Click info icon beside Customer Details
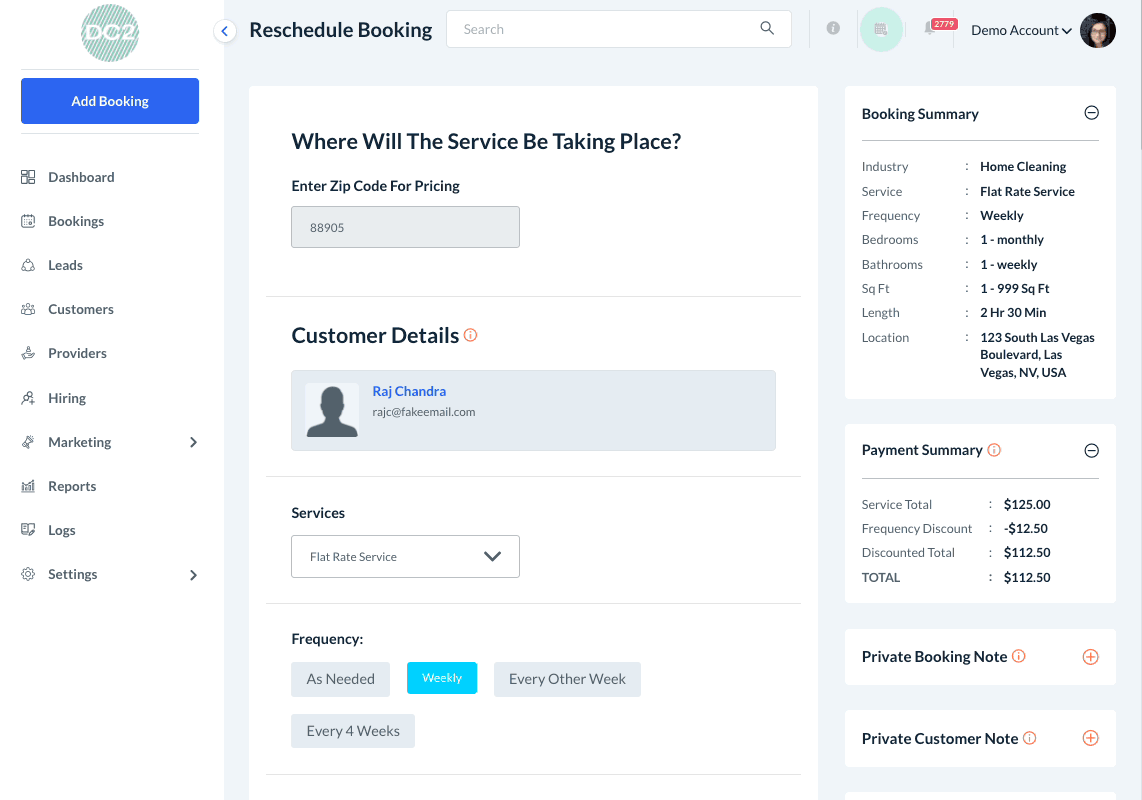The width and height of the screenshot is (1142, 800). [470, 335]
